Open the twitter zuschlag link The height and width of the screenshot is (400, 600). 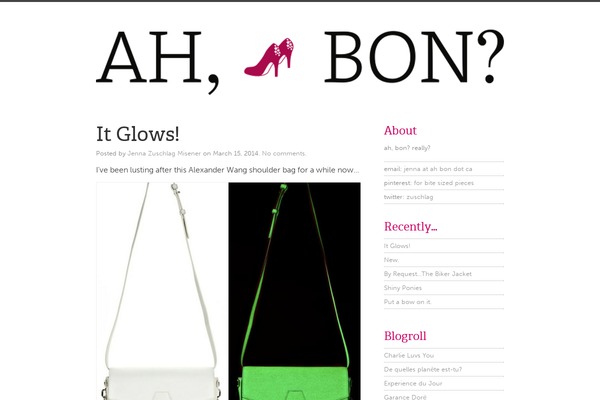click(408, 197)
